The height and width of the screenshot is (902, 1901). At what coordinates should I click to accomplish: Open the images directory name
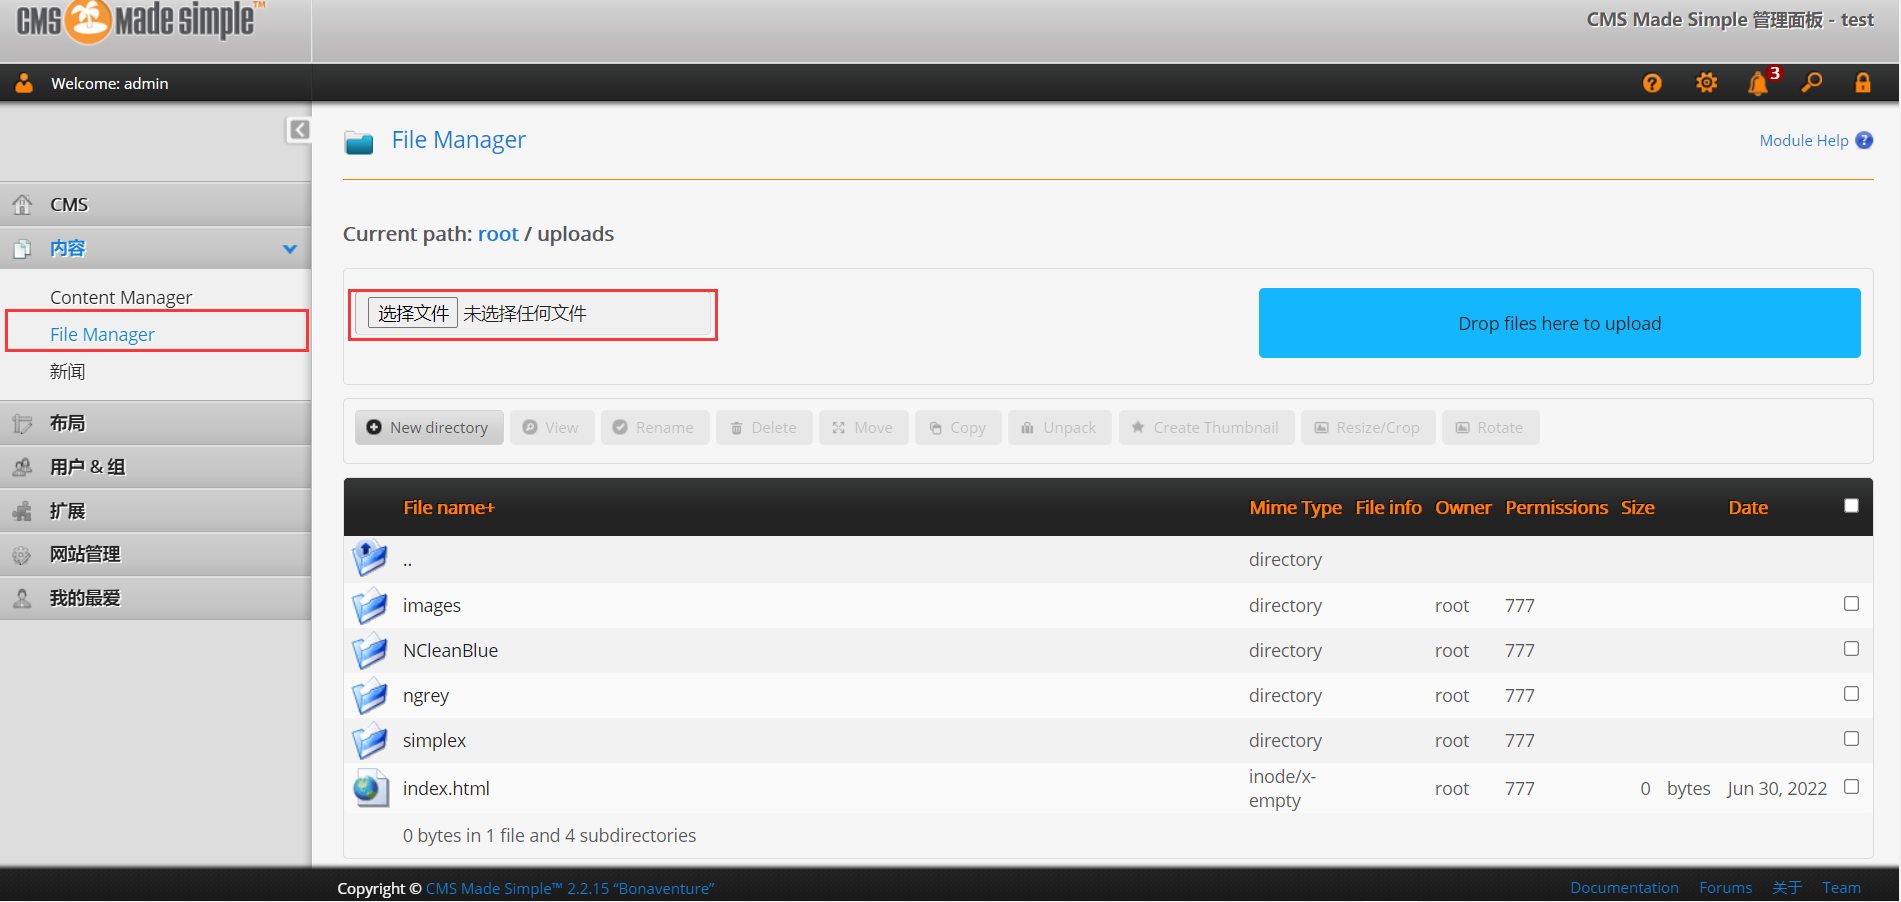432,605
